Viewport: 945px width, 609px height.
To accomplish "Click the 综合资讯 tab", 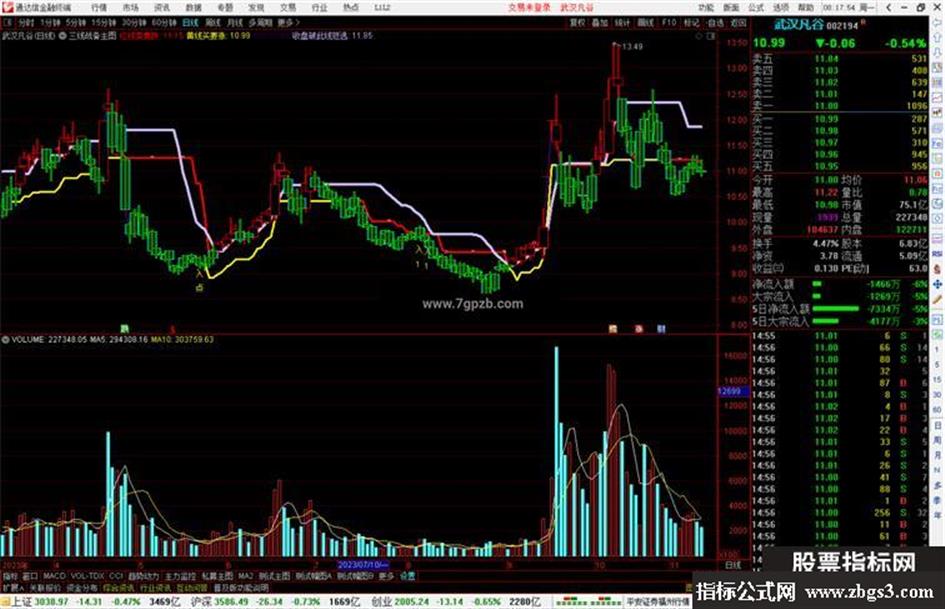I will [119, 587].
